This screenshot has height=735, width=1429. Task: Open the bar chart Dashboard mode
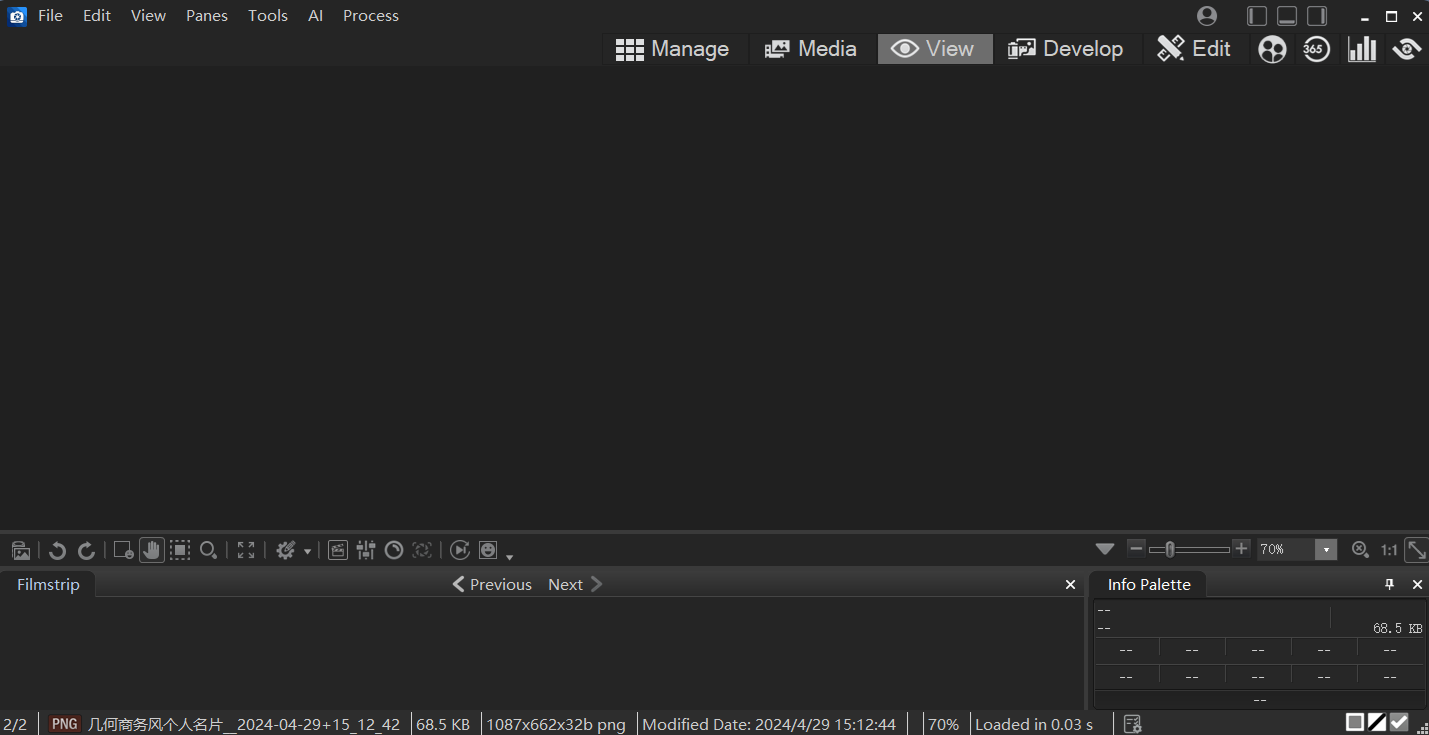coord(1362,49)
